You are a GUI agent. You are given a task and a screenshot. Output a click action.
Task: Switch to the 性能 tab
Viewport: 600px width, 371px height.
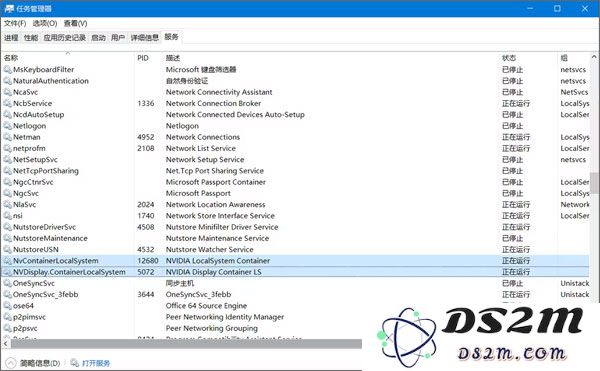pyautogui.click(x=31, y=37)
